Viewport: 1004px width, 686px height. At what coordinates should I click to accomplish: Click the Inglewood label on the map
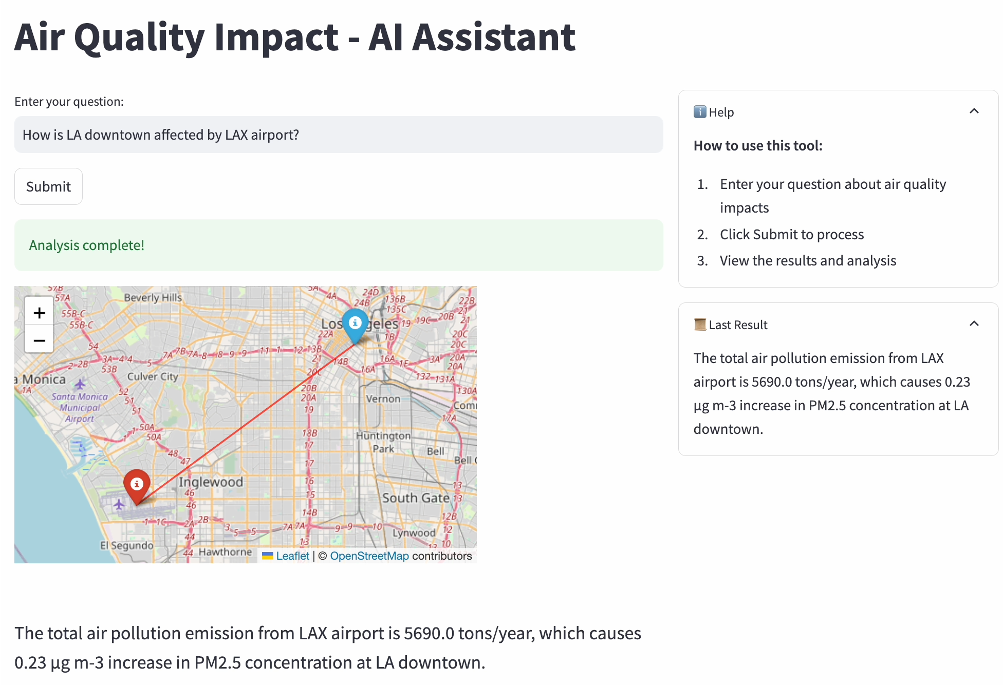click(211, 482)
